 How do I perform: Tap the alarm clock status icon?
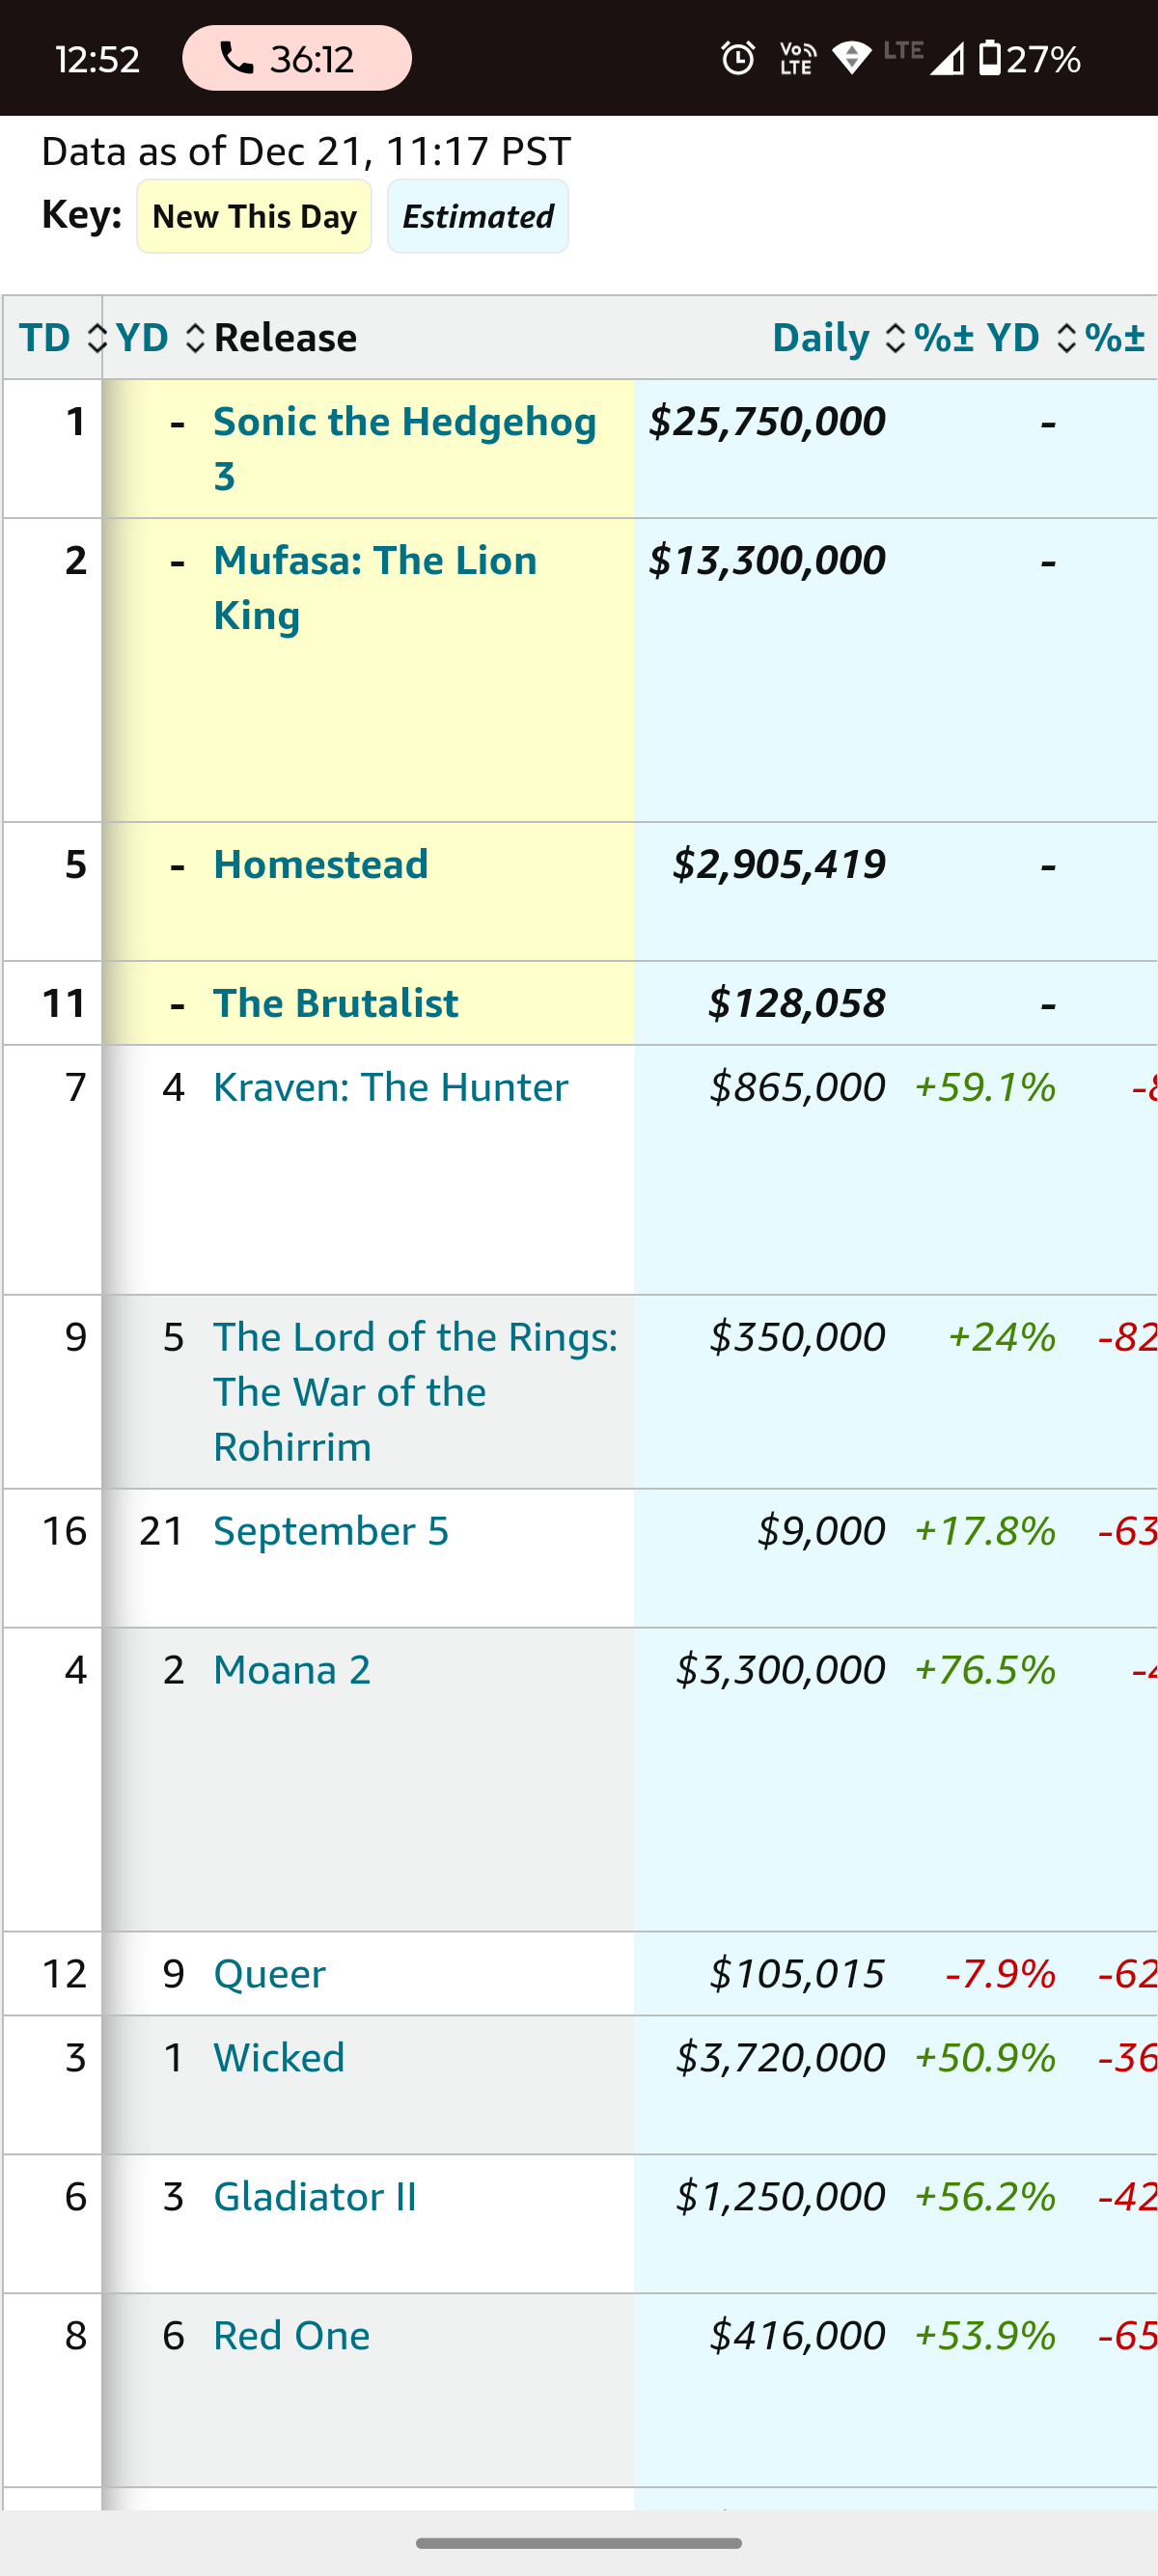click(x=738, y=58)
